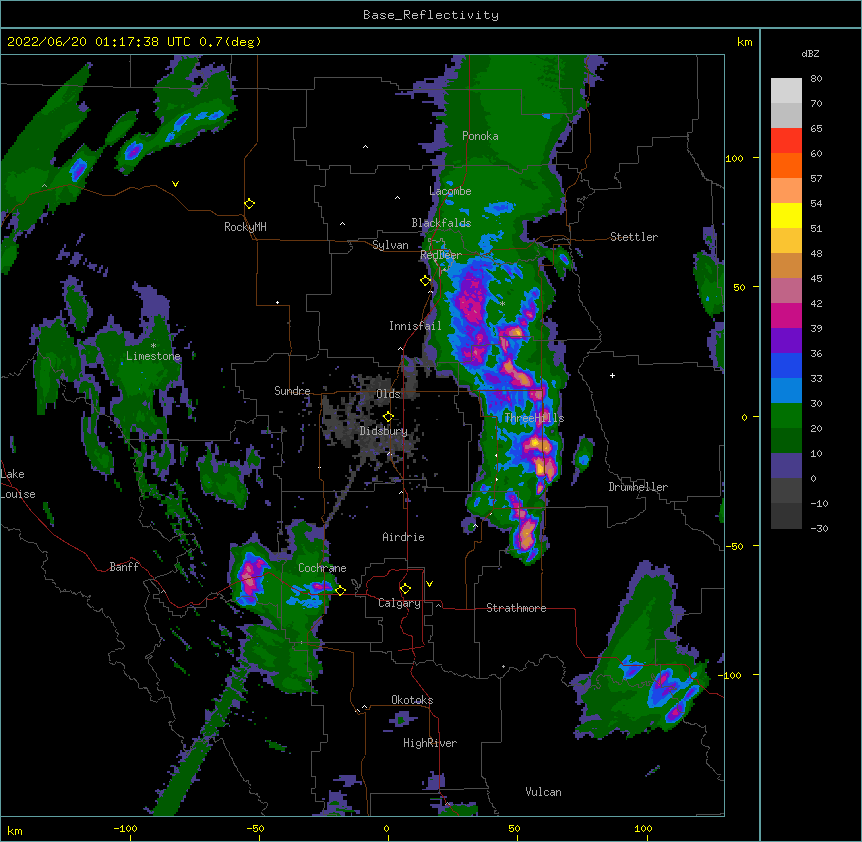Click the -50 tick on bottom axis
Image resolution: width=862 pixels, height=842 pixels.
click(255, 828)
